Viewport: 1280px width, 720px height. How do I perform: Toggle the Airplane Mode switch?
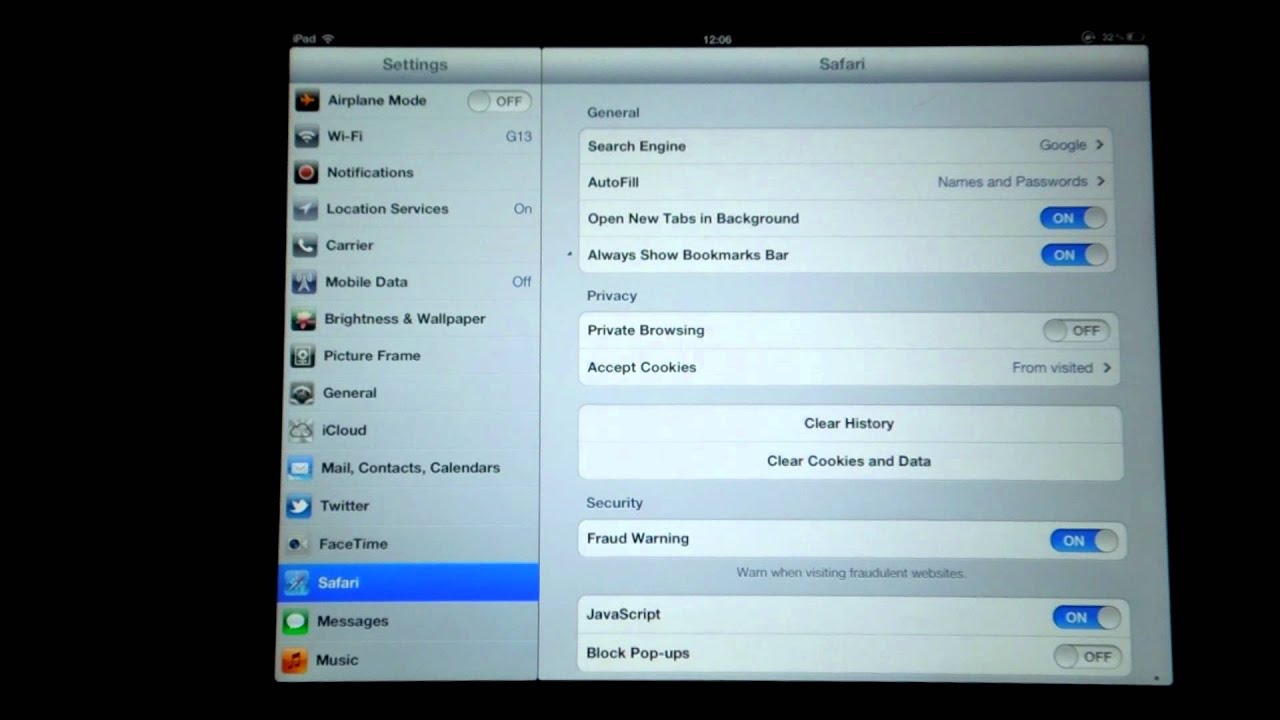pos(499,101)
